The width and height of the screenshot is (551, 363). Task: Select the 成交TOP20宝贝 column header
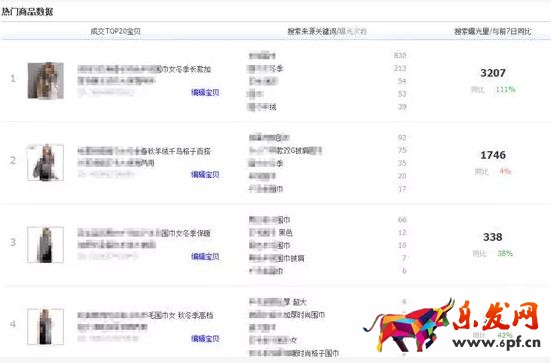pos(116,31)
